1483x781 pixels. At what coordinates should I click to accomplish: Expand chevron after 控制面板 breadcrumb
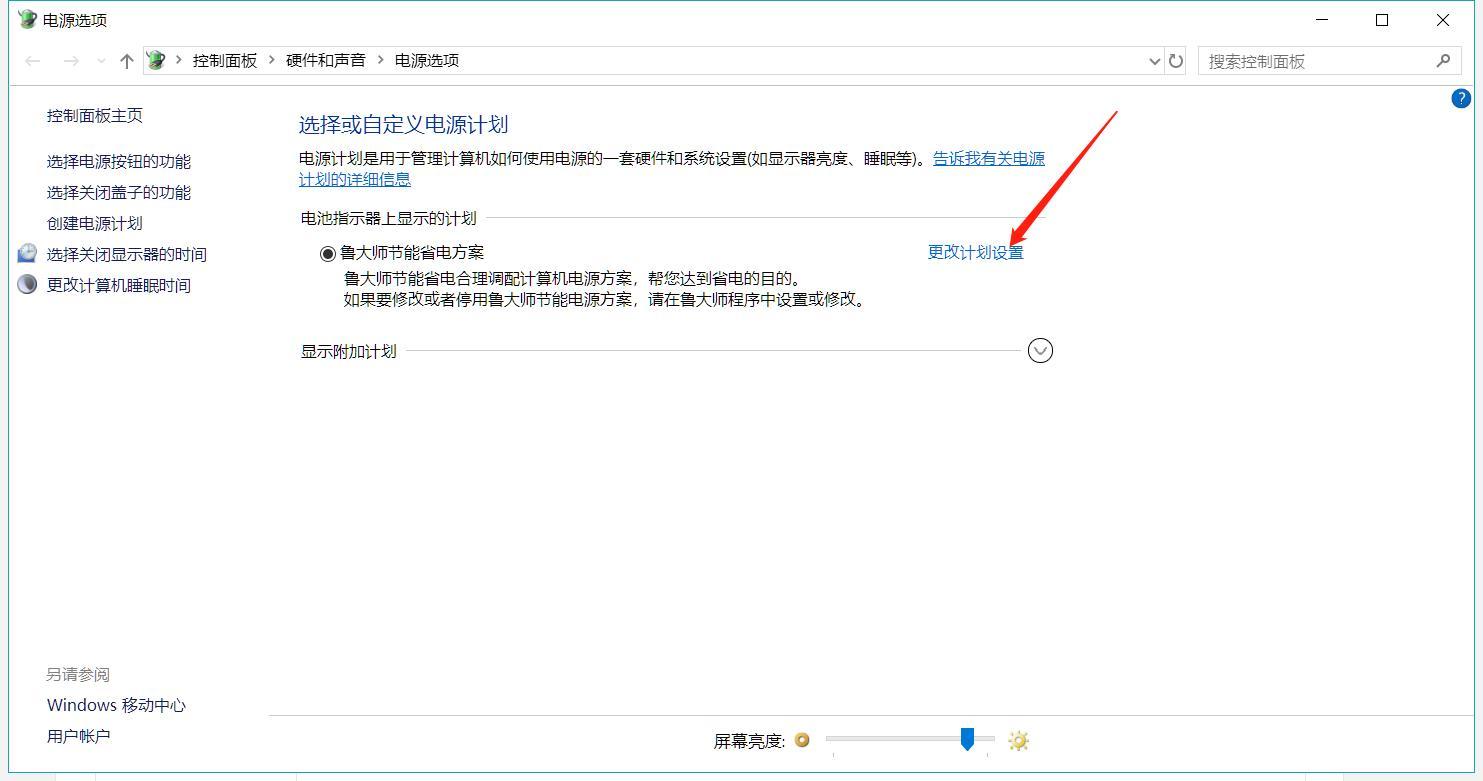[x=272, y=60]
